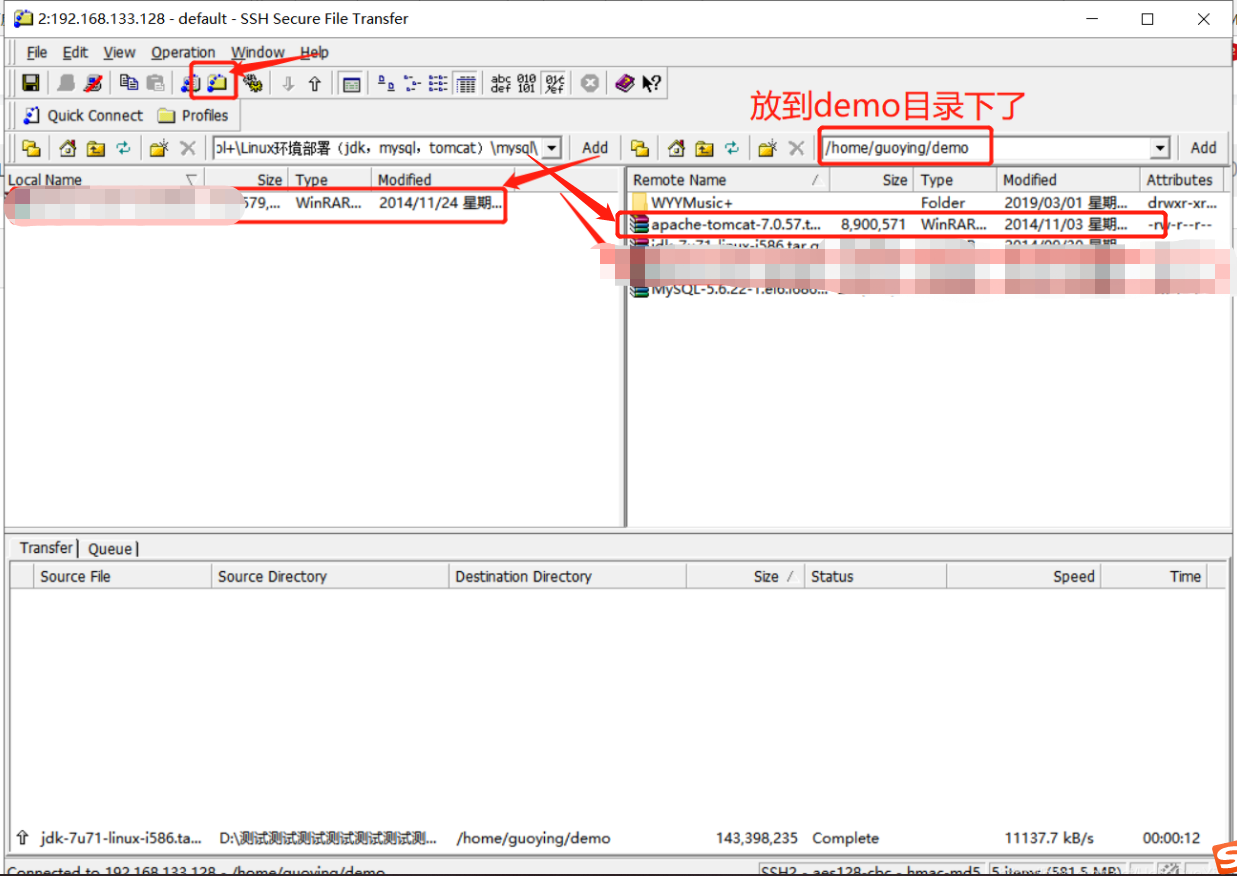The image size is (1237, 876).
Task: Open the File menu
Action: tap(37, 52)
